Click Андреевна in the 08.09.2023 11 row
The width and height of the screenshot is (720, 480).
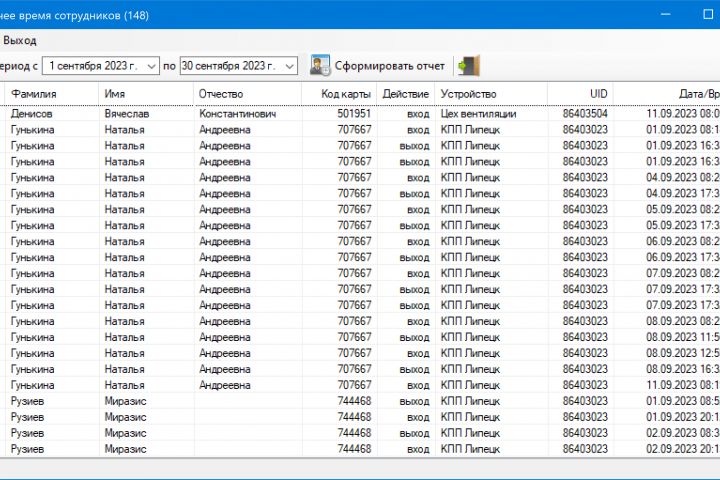pos(225,337)
